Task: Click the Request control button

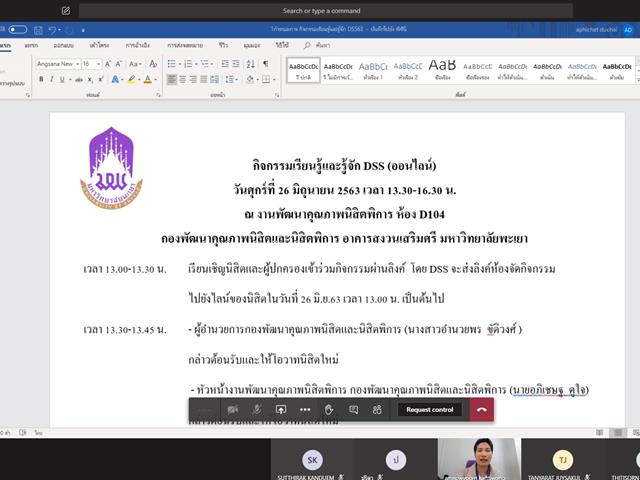Action: pos(429,409)
